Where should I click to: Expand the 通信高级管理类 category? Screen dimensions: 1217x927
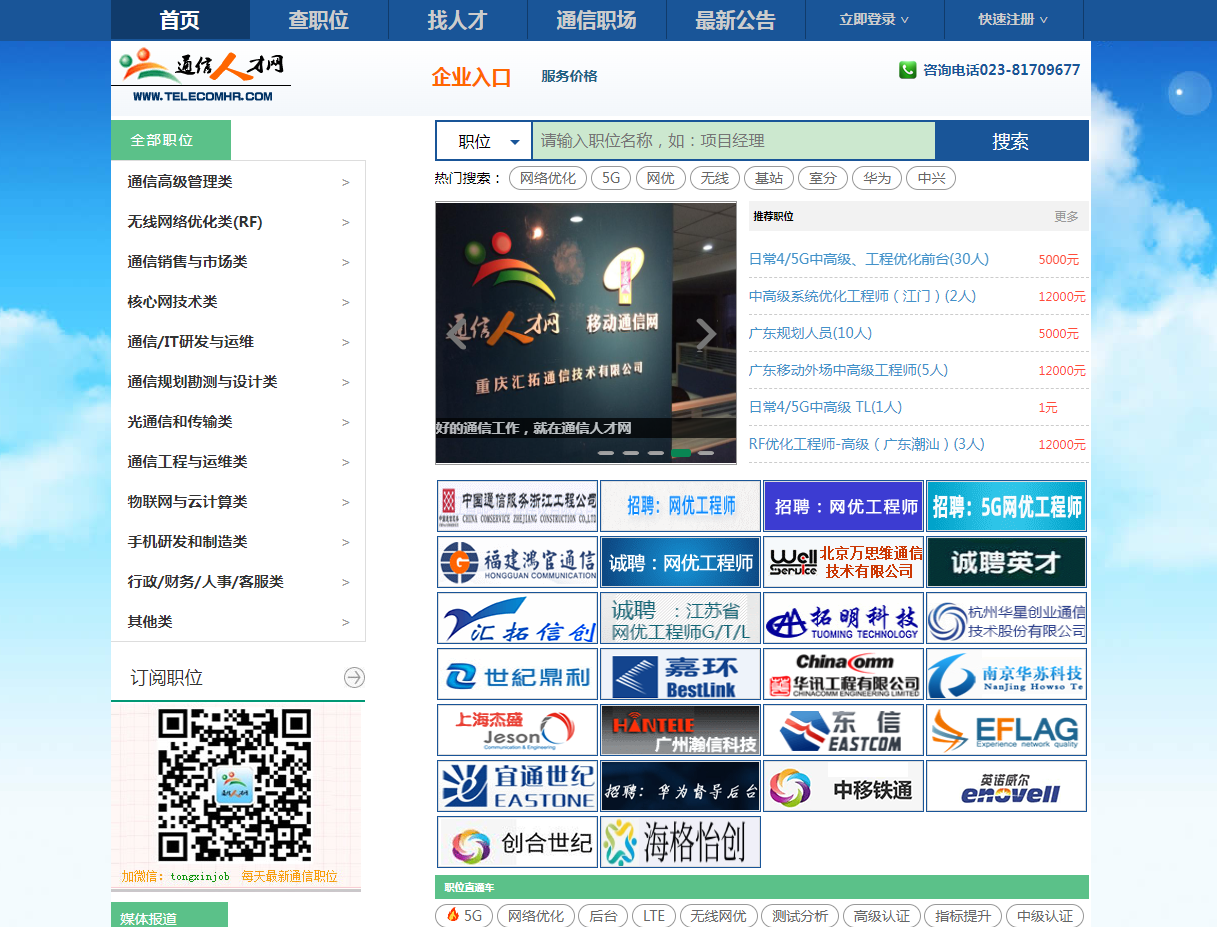[x=238, y=181]
